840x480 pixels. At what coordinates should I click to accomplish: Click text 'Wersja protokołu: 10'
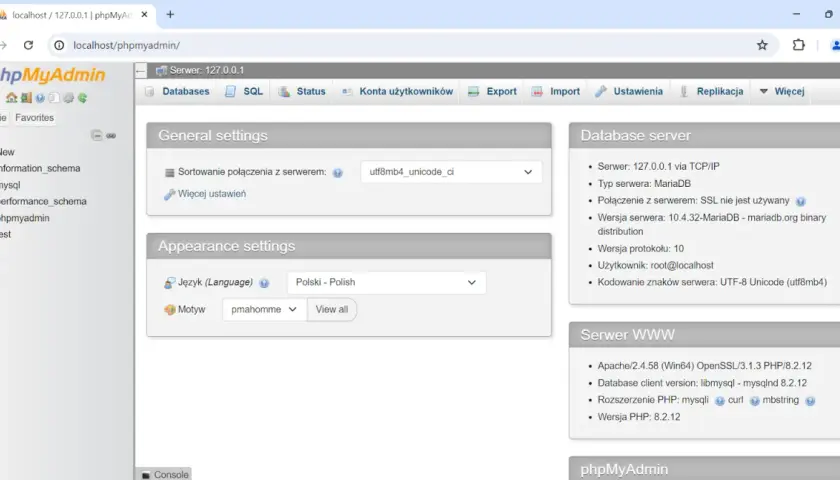[641, 249]
